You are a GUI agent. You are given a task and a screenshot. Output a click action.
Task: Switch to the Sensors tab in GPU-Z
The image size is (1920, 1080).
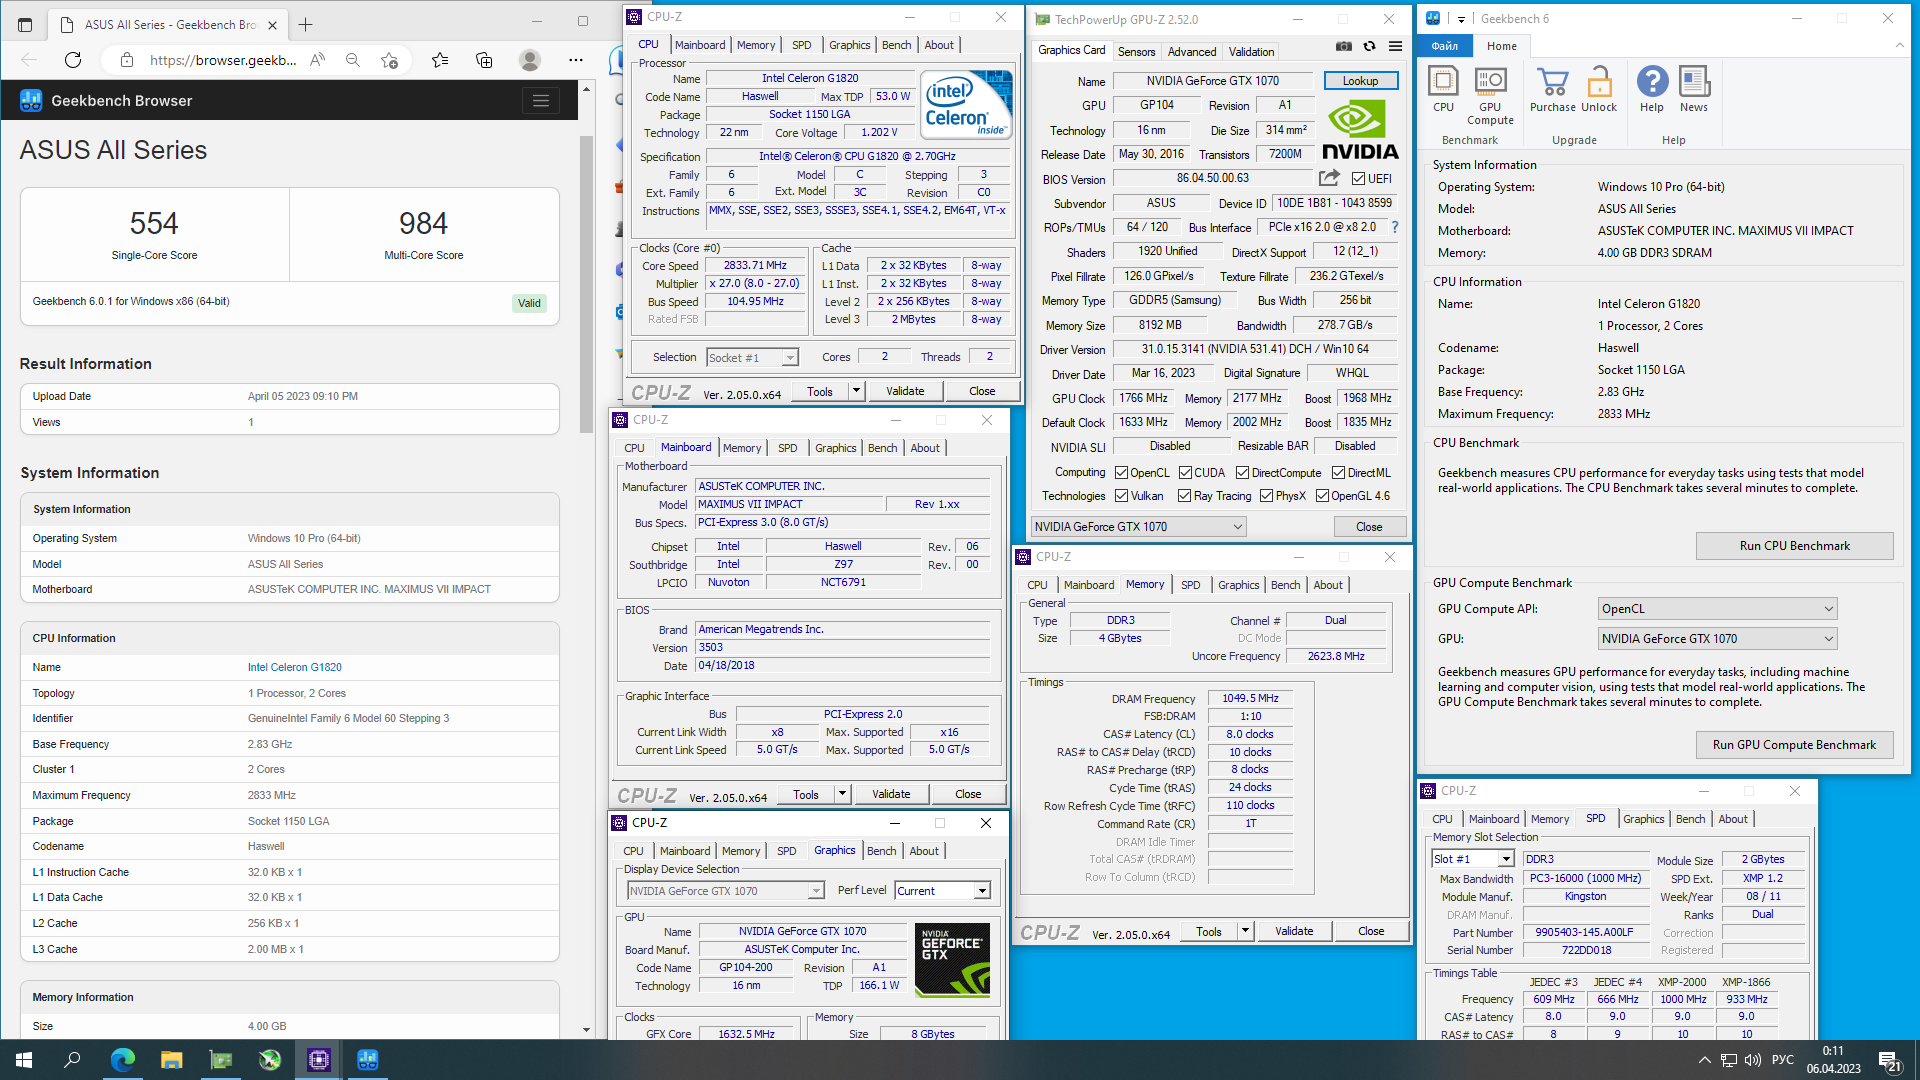coord(1136,52)
